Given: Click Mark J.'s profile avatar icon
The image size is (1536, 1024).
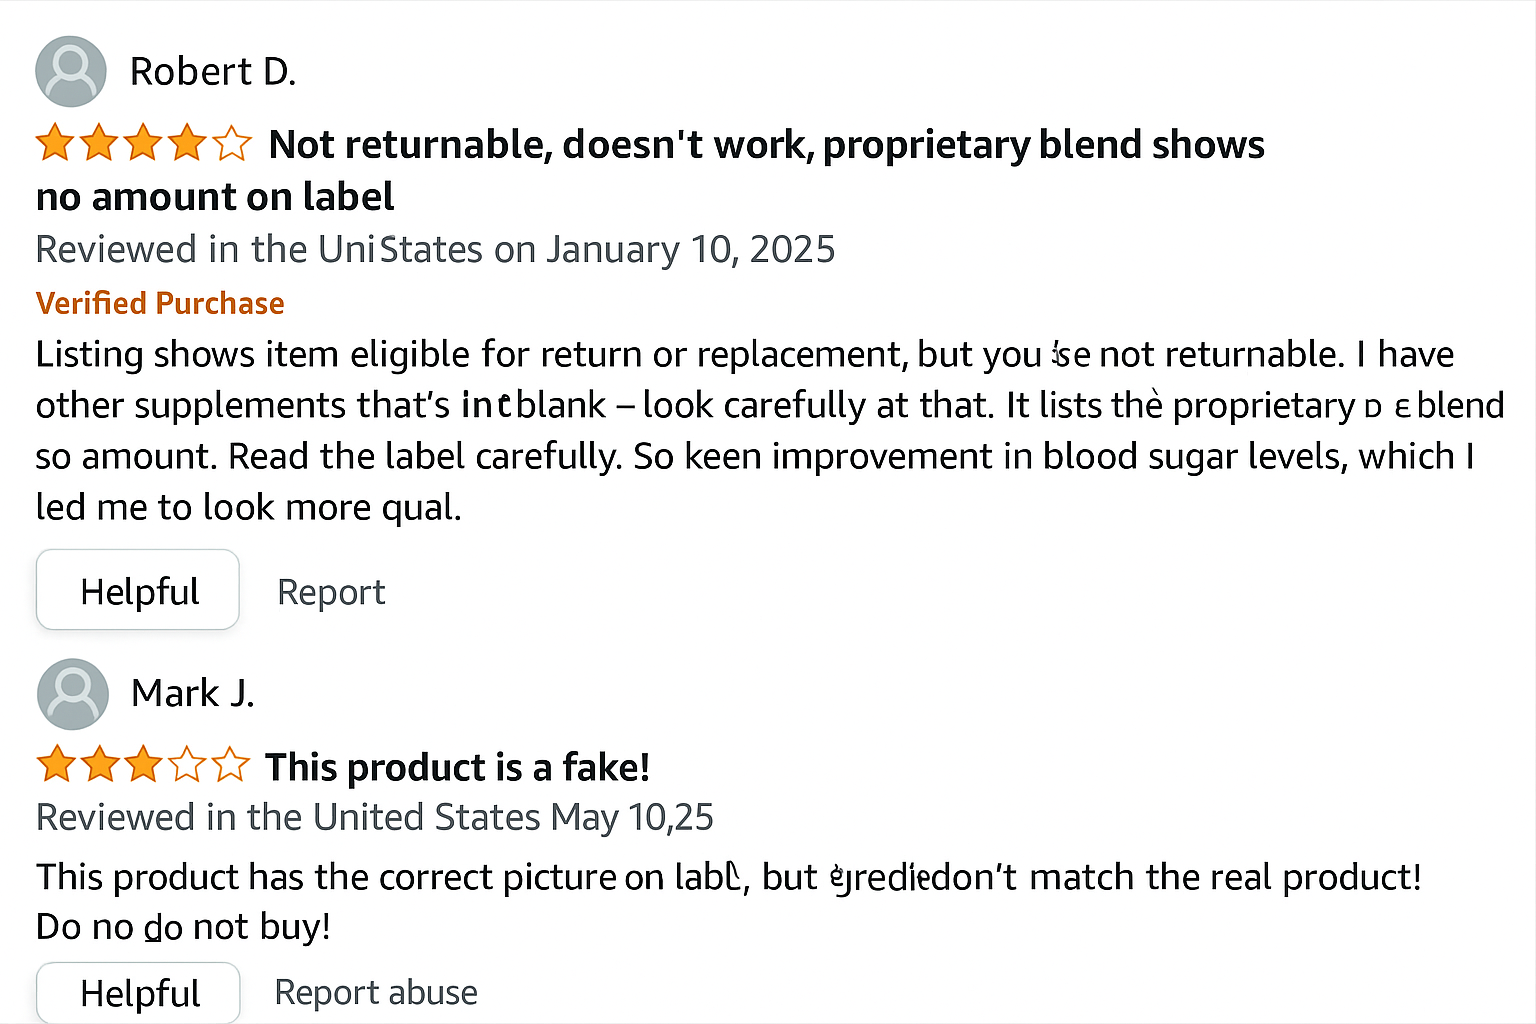Looking at the screenshot, I should point(73,694).
